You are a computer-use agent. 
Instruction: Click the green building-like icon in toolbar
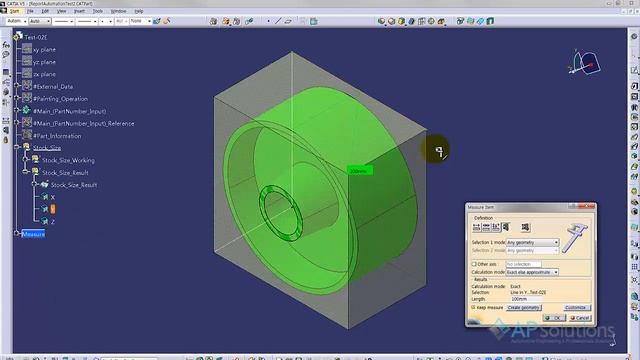pyautogui.click(x=490, y=21)
